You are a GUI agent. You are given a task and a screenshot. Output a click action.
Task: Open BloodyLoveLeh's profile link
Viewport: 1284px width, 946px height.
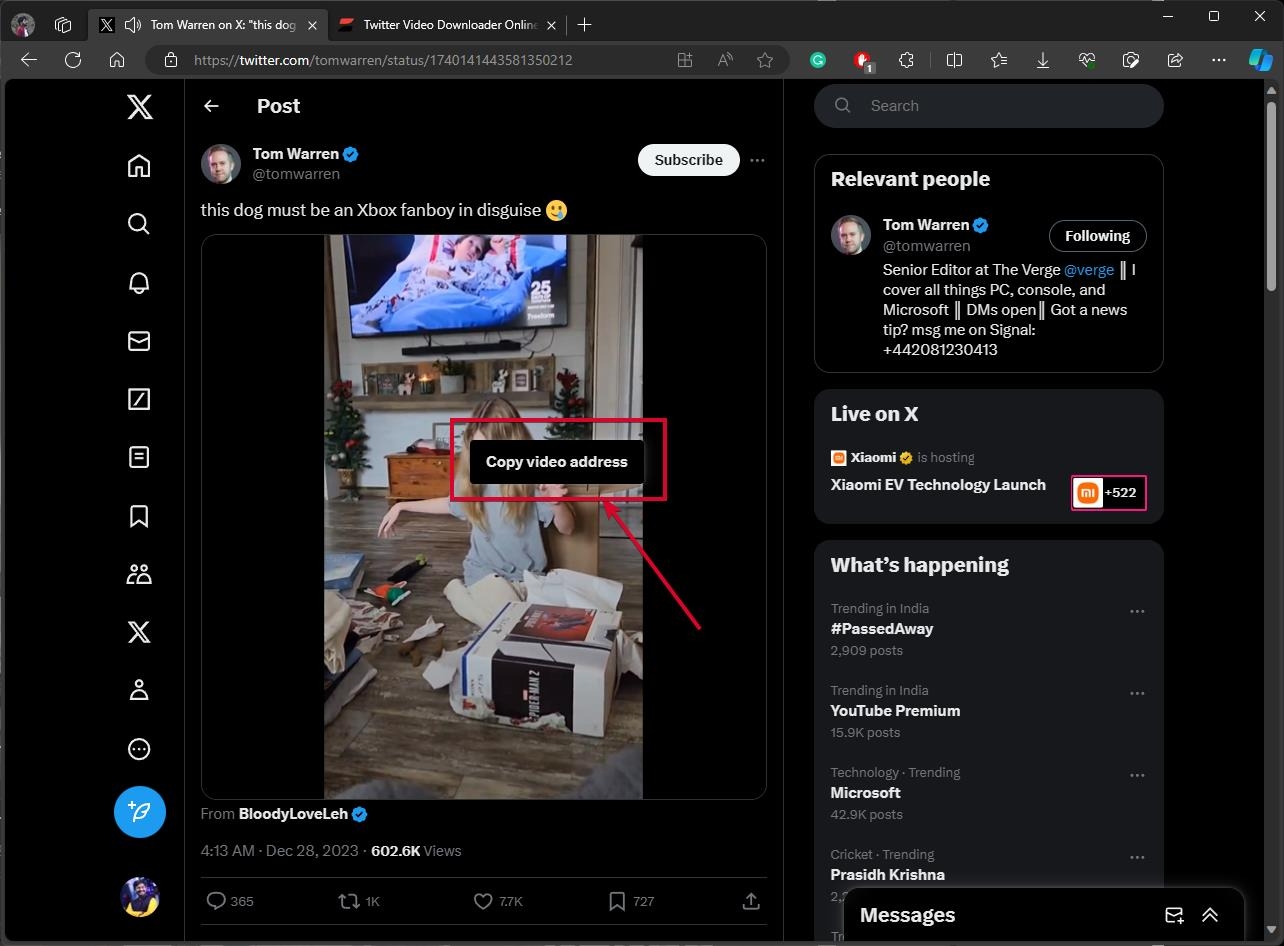click(x=293, y=813)
